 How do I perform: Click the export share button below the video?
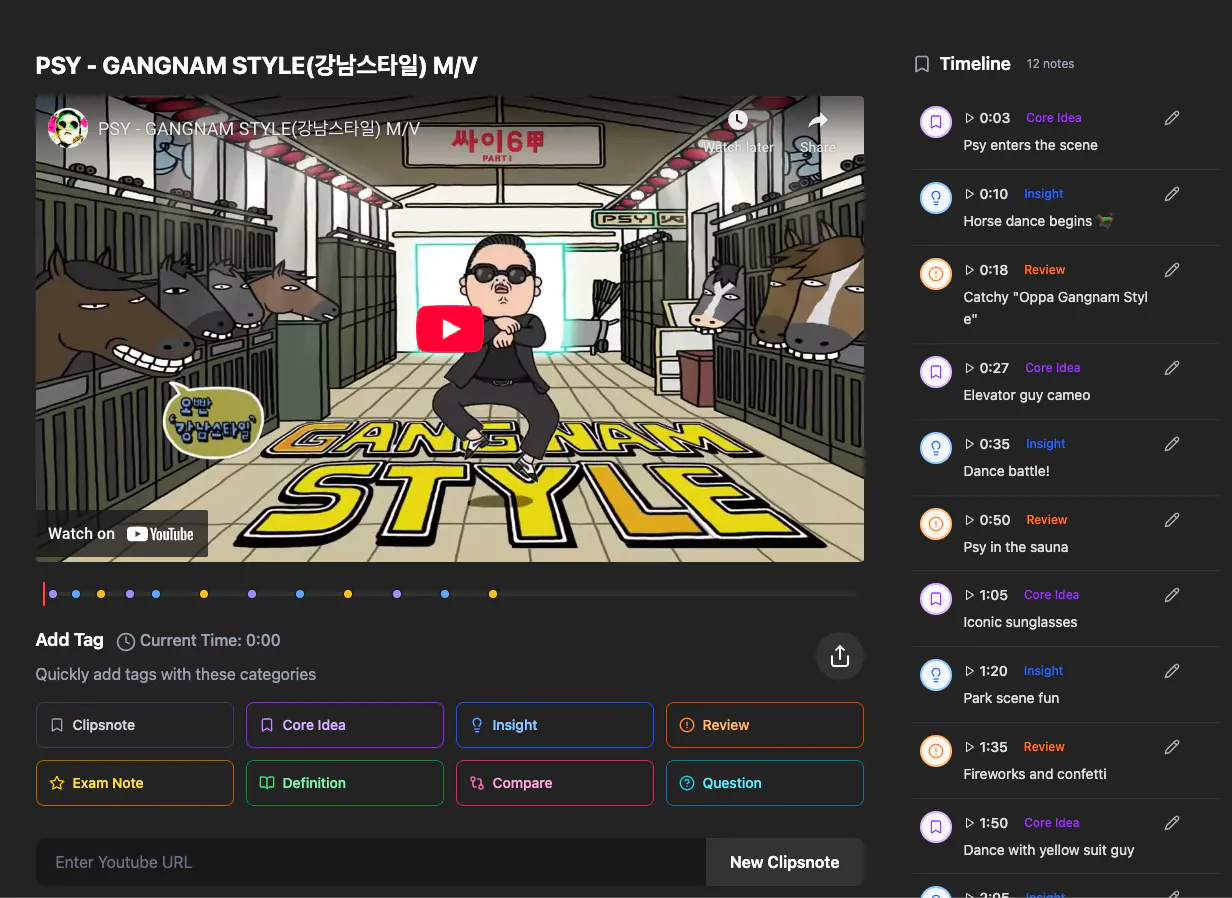pos(840,656)
